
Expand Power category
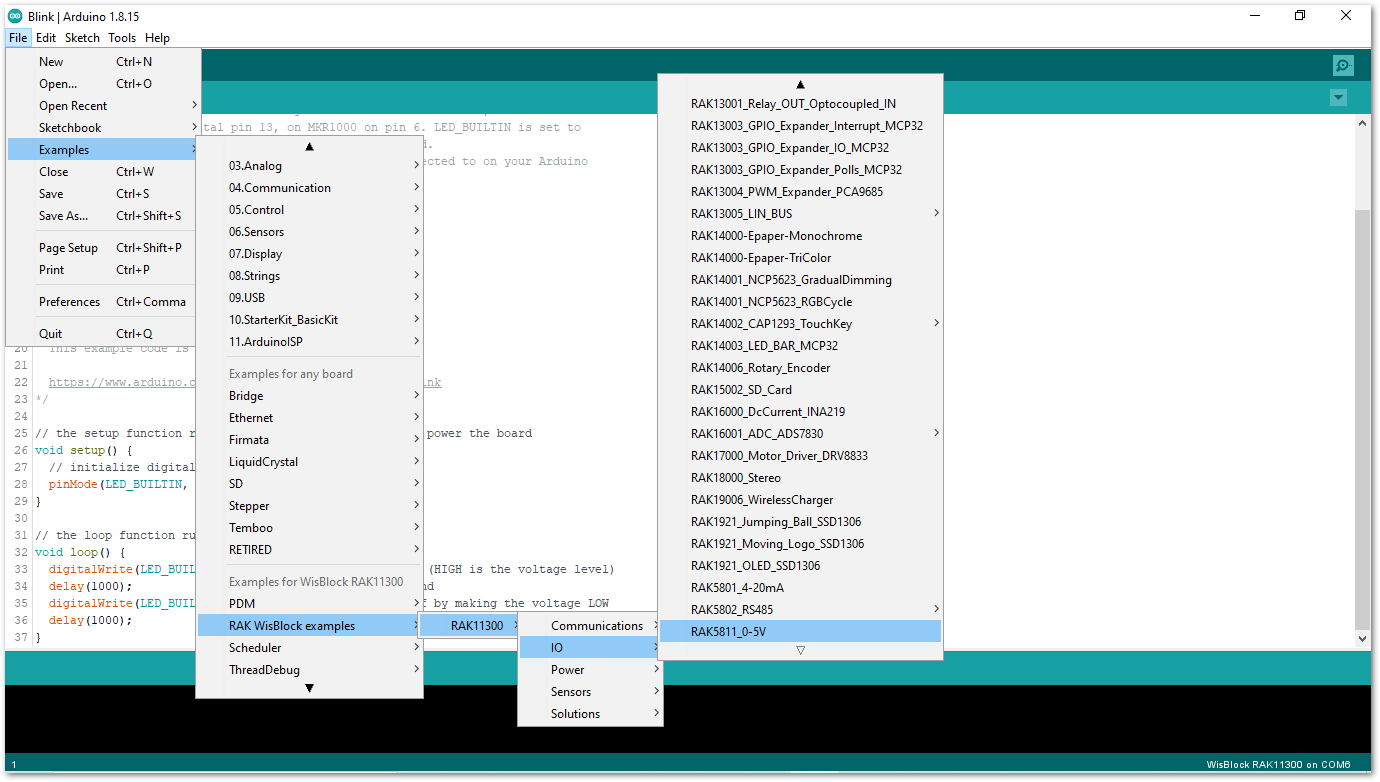[591, 670]
